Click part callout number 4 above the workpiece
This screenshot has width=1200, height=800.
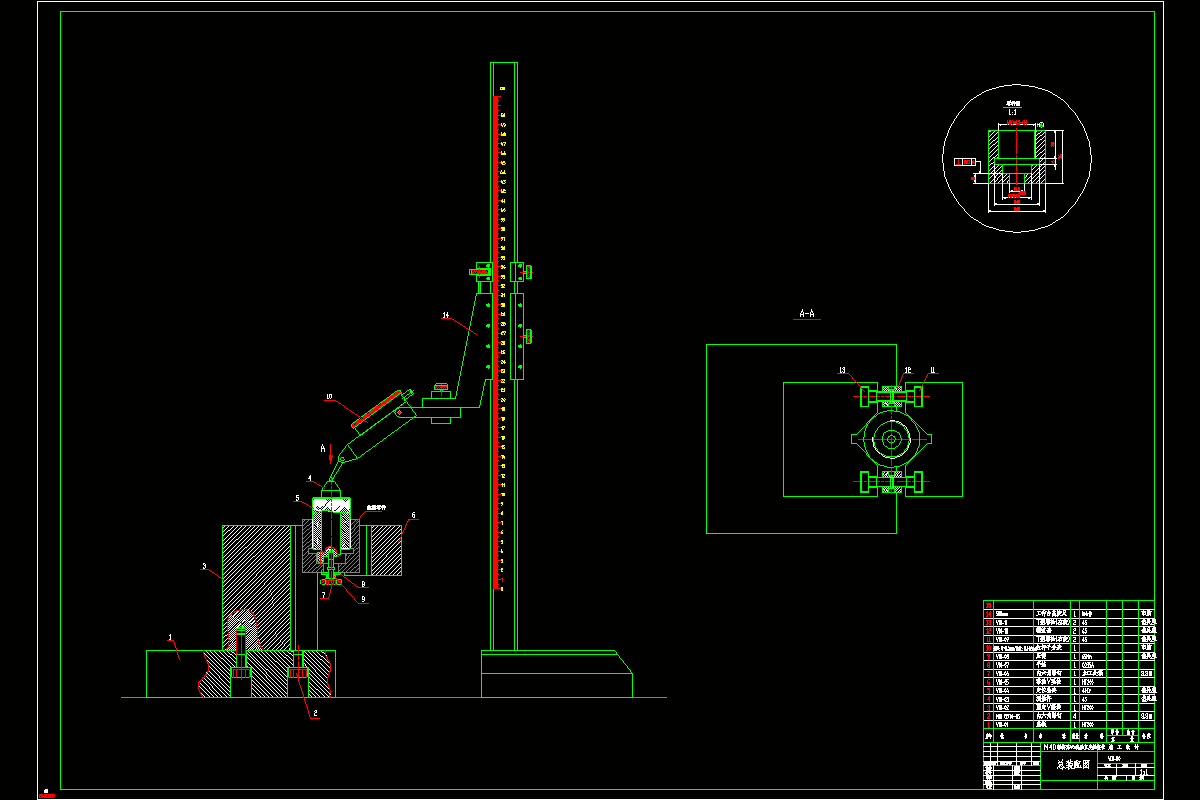pos(309,478)
